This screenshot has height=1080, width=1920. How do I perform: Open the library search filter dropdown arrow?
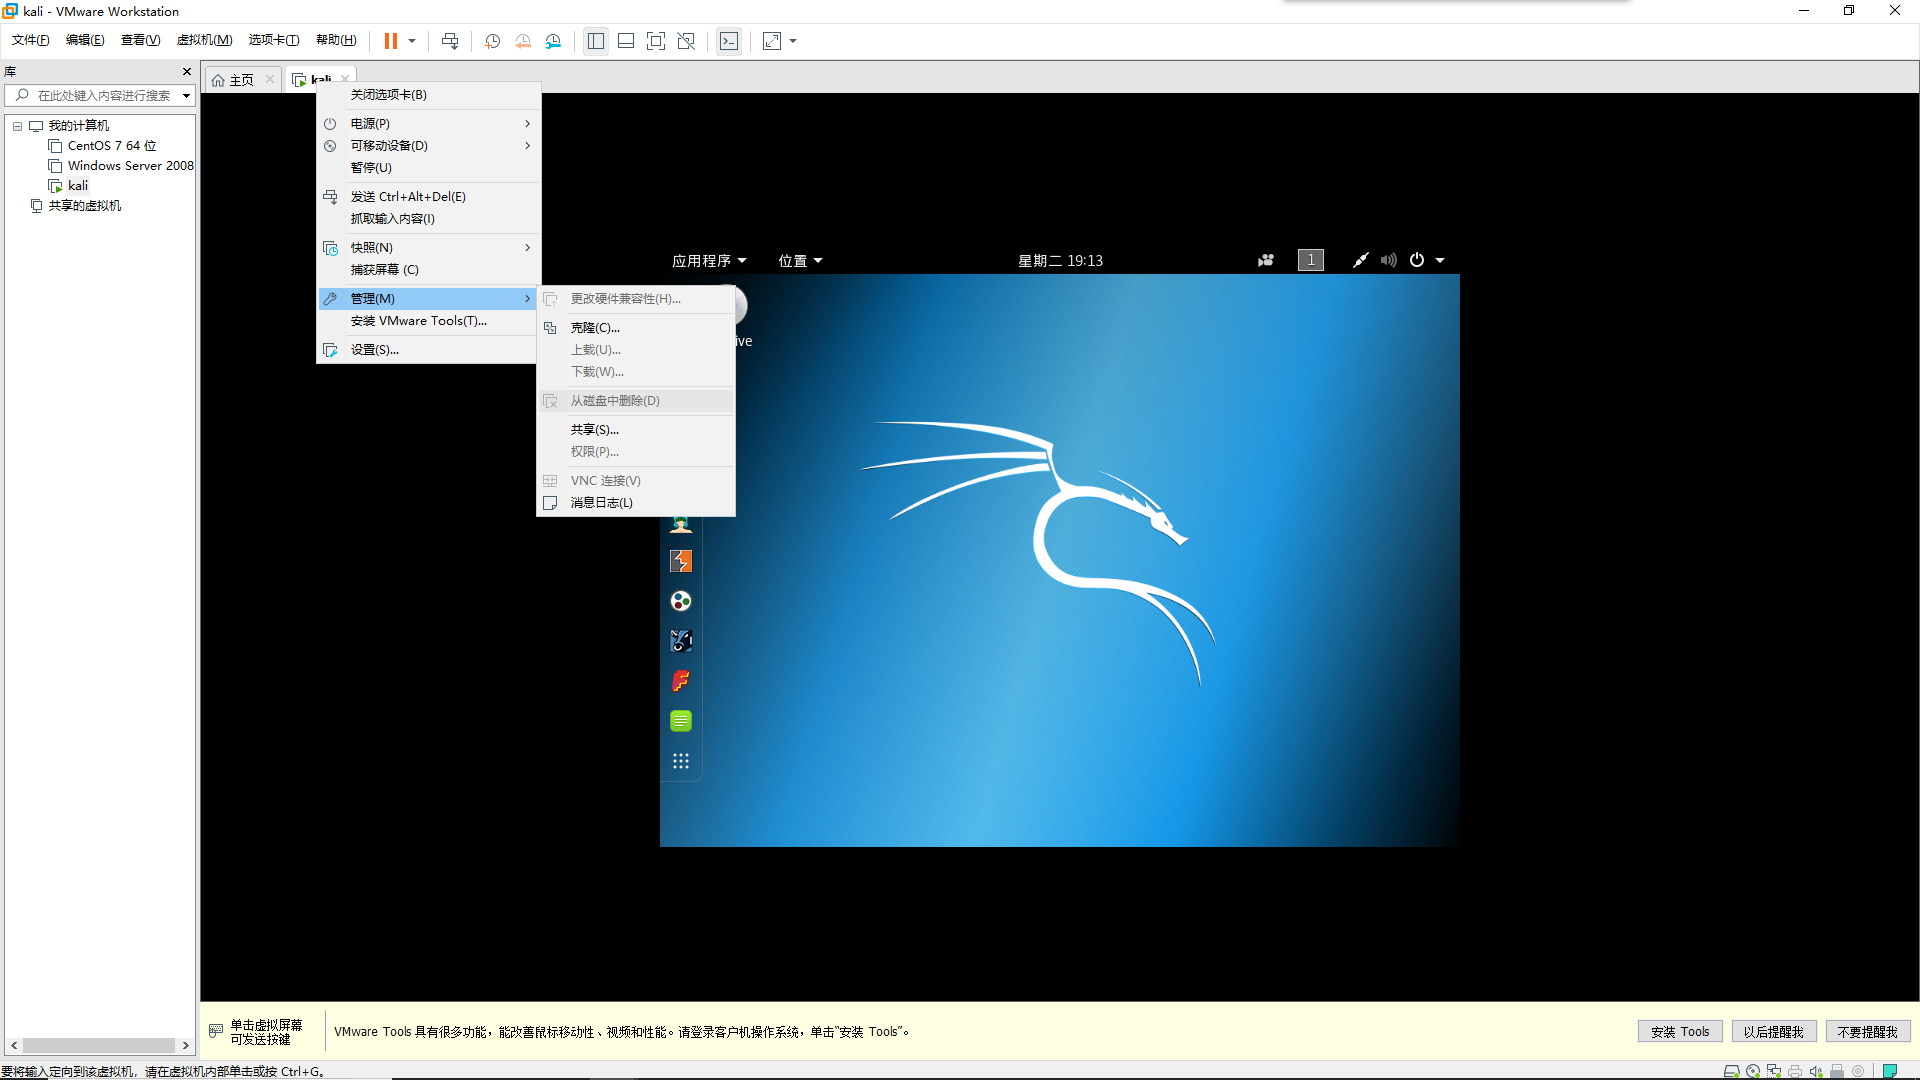point(186,96)
